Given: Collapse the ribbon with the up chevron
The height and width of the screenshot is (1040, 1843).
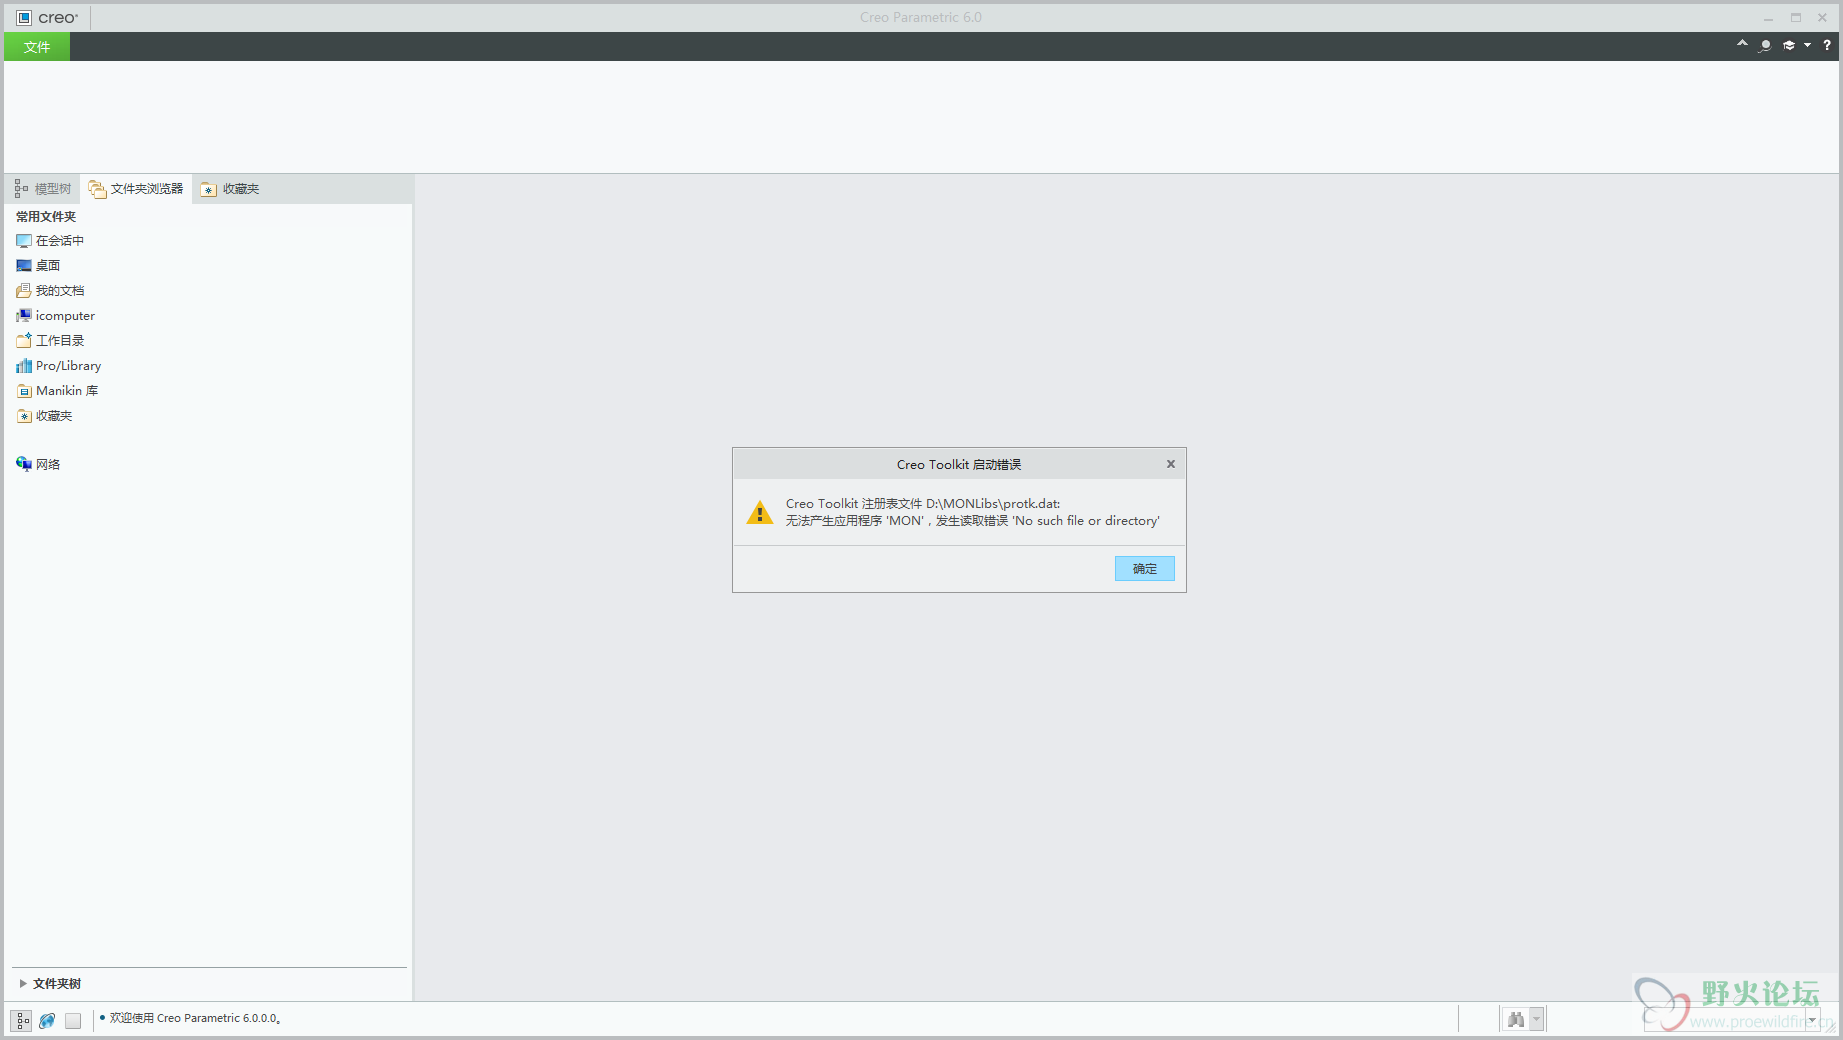Looking at the screenshot, I should pos(1742,45).
